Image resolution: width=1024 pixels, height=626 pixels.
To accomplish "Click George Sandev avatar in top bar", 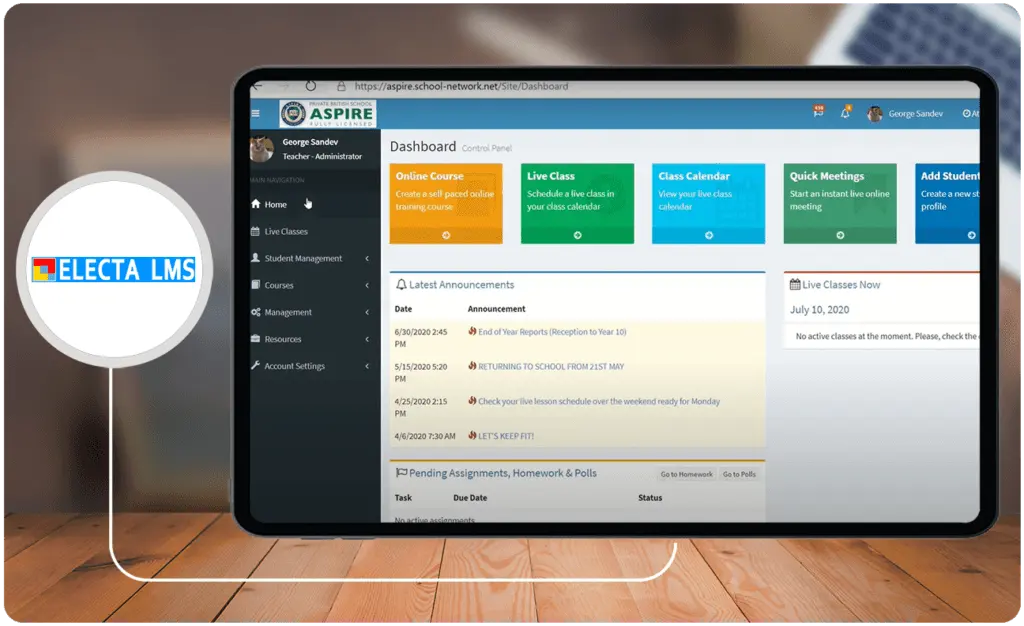I will coord(874,114).
